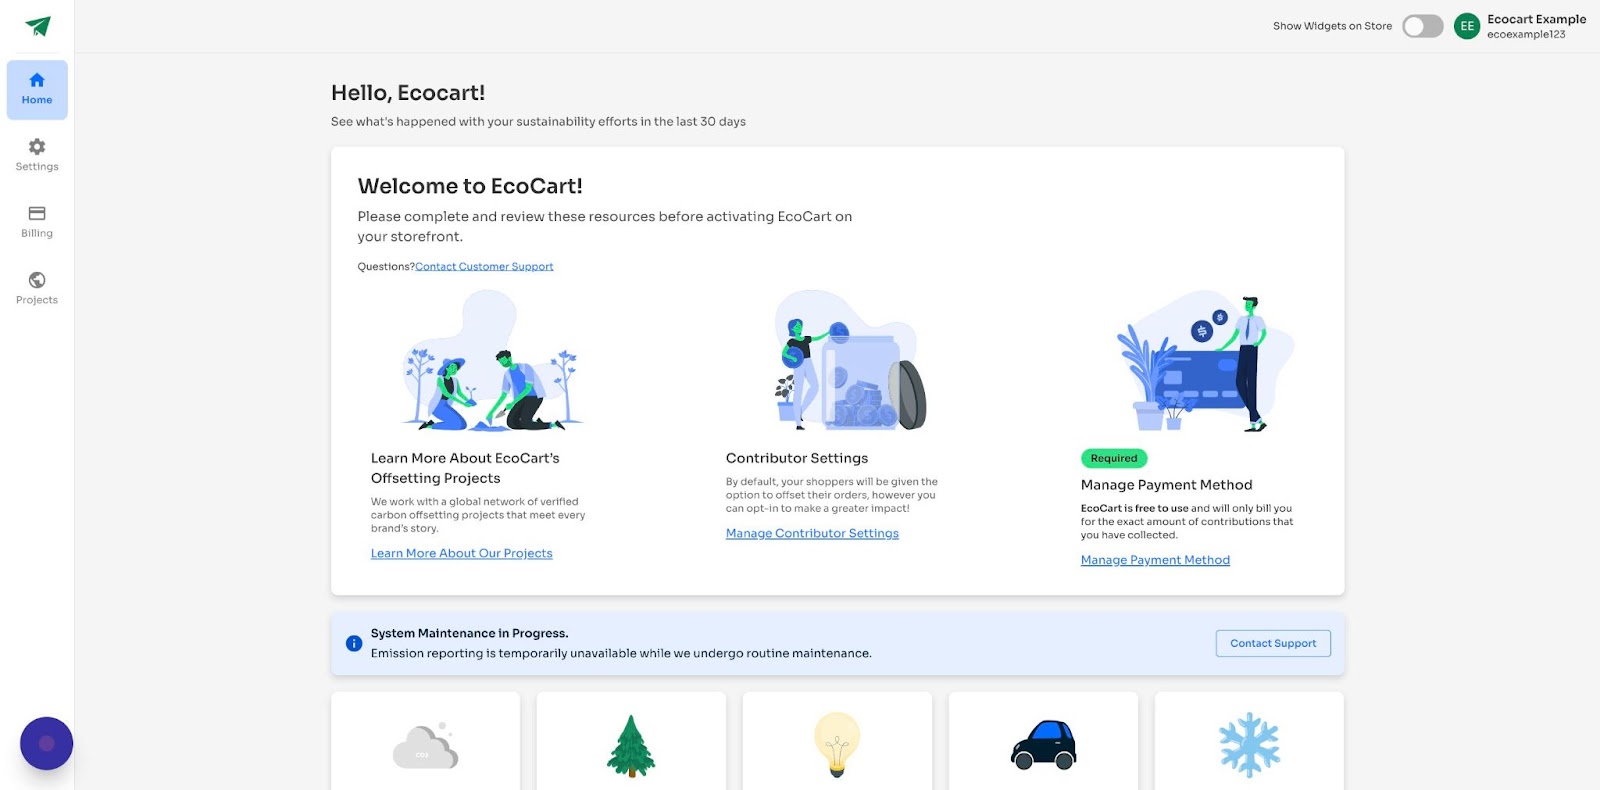Click the coin jar illustration
The image size is (1600, 790).
[850, 361]
